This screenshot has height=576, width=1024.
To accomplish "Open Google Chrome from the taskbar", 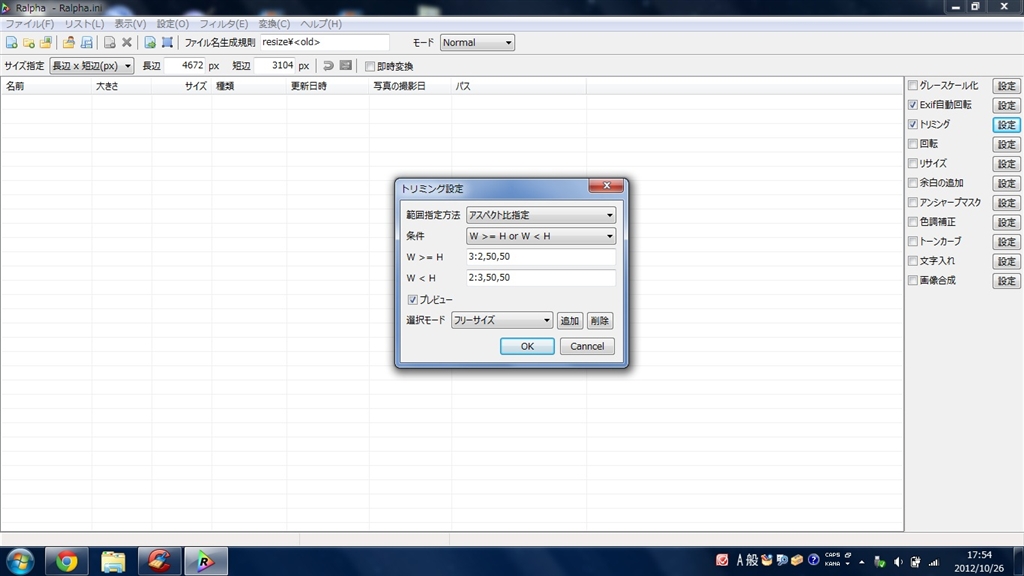I will 67,562.
